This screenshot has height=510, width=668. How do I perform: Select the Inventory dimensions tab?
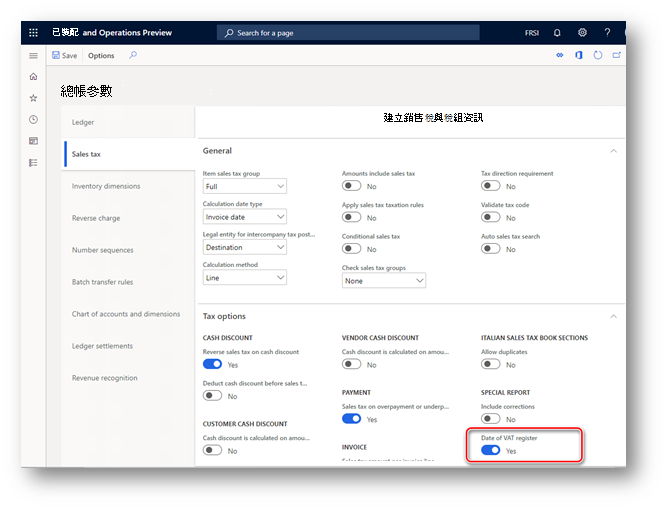(x=128, y=186)
